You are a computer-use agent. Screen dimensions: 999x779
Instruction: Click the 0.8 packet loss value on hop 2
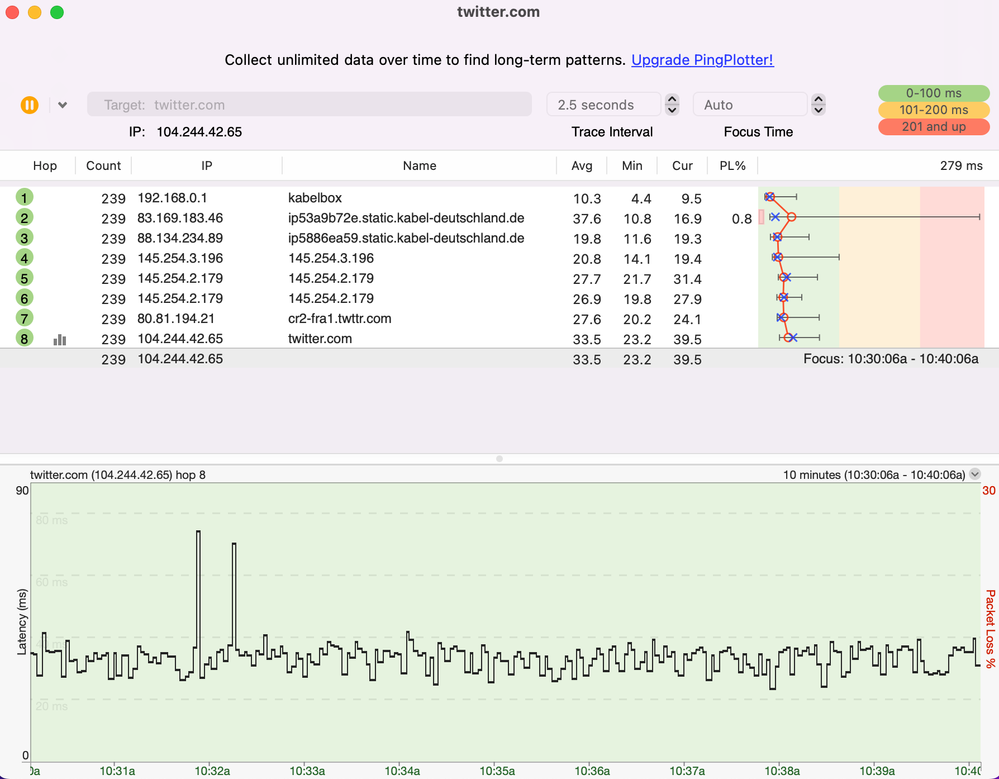coord(742,219)
